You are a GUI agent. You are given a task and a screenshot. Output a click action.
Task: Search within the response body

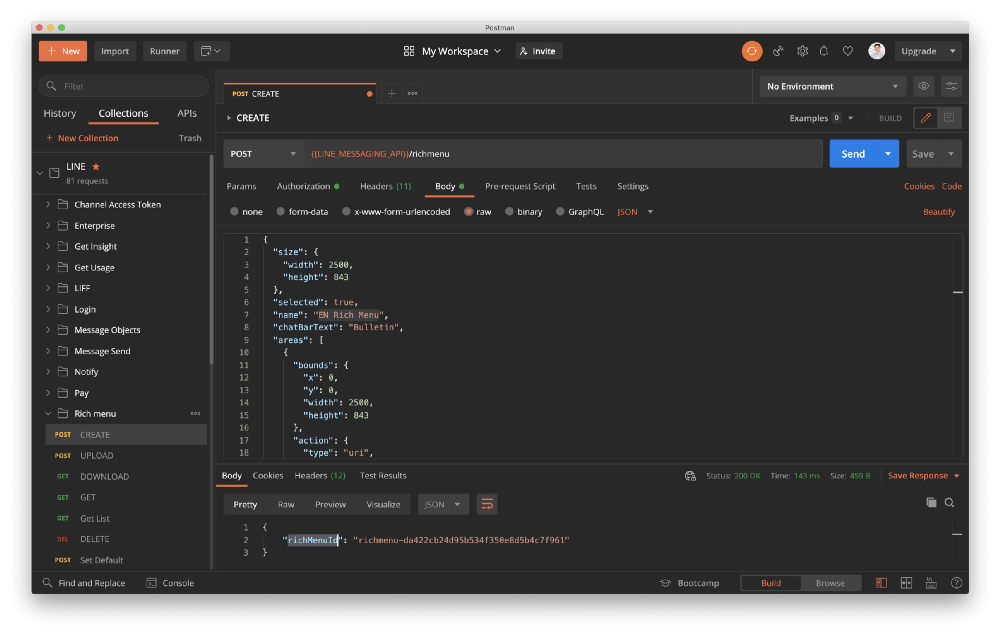[950, 502]
